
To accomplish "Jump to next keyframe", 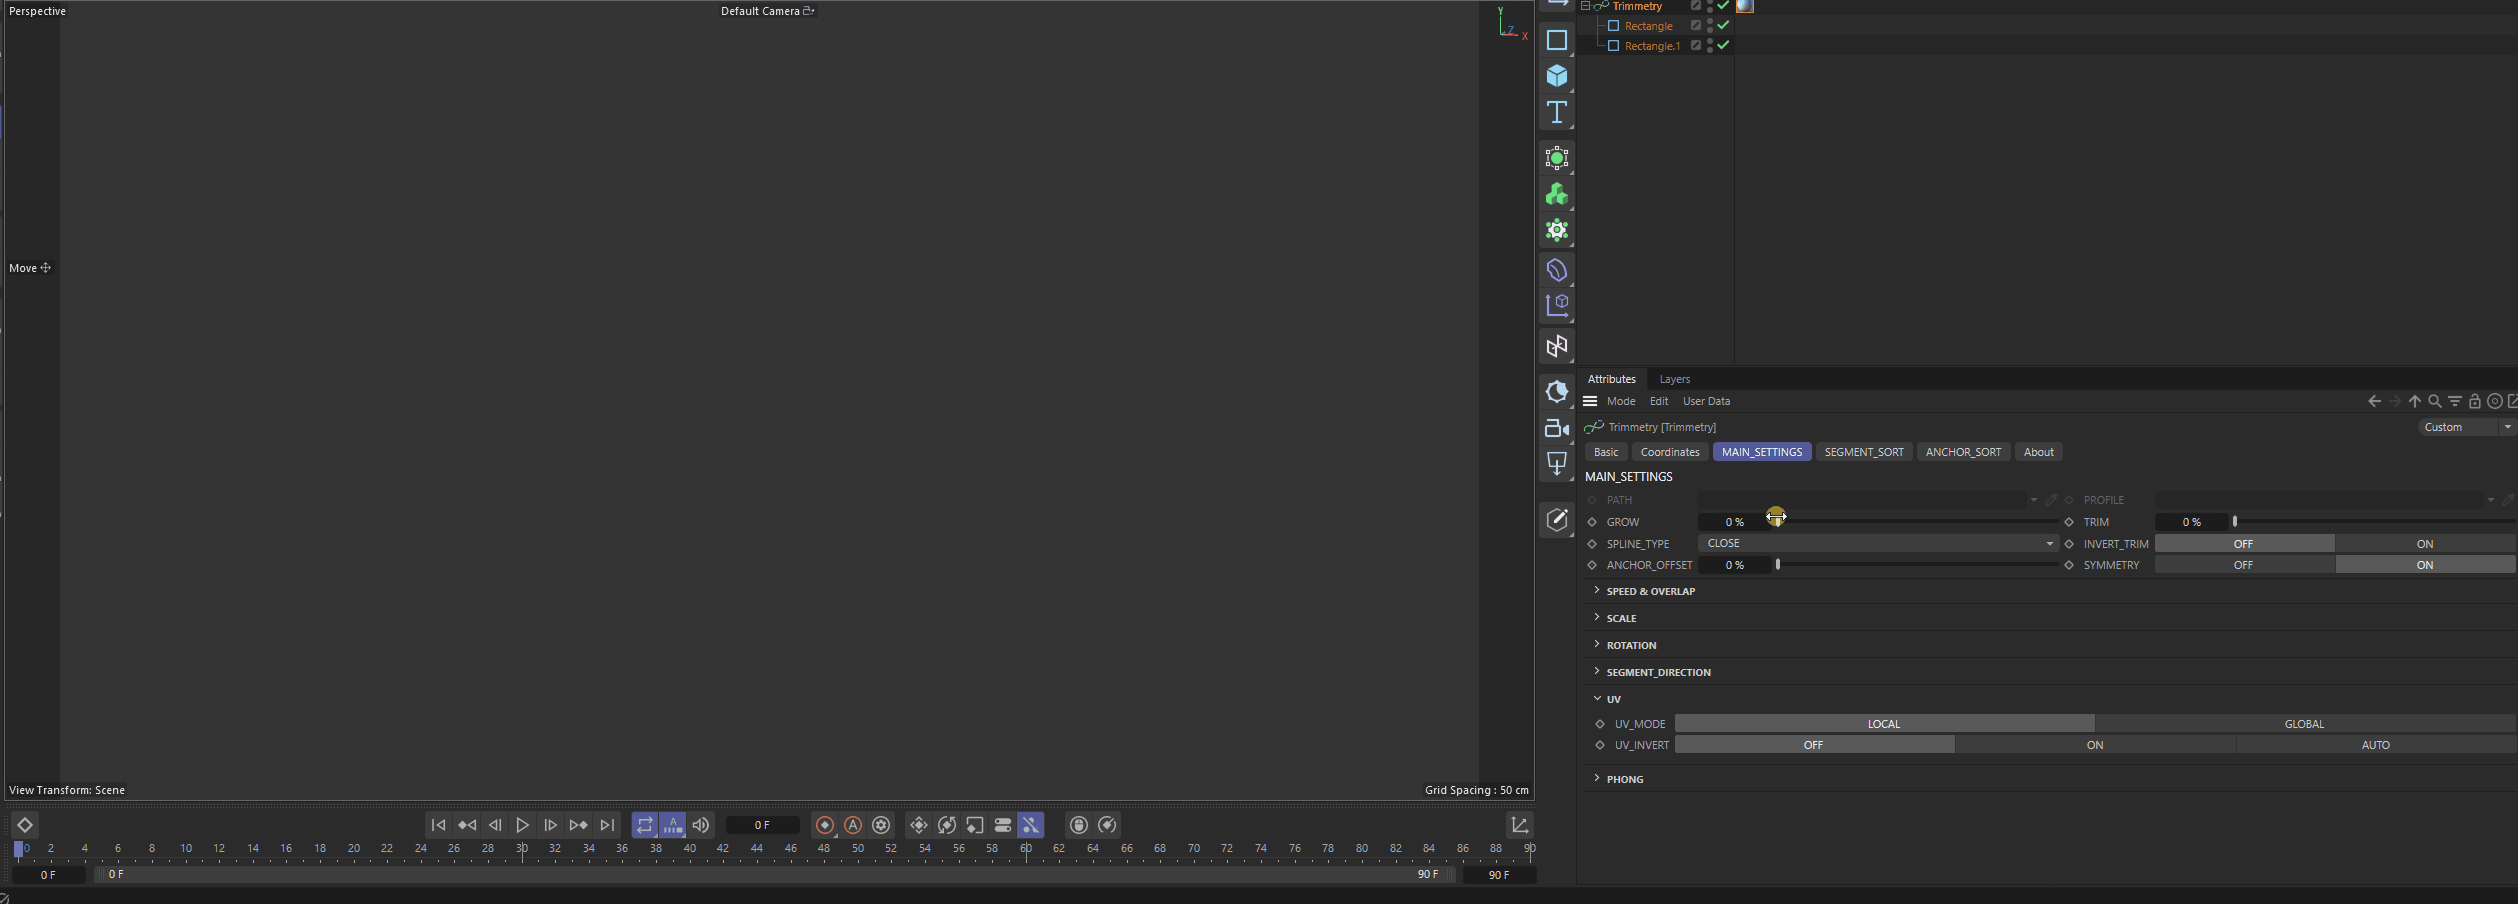I will [x=578, y=825].
